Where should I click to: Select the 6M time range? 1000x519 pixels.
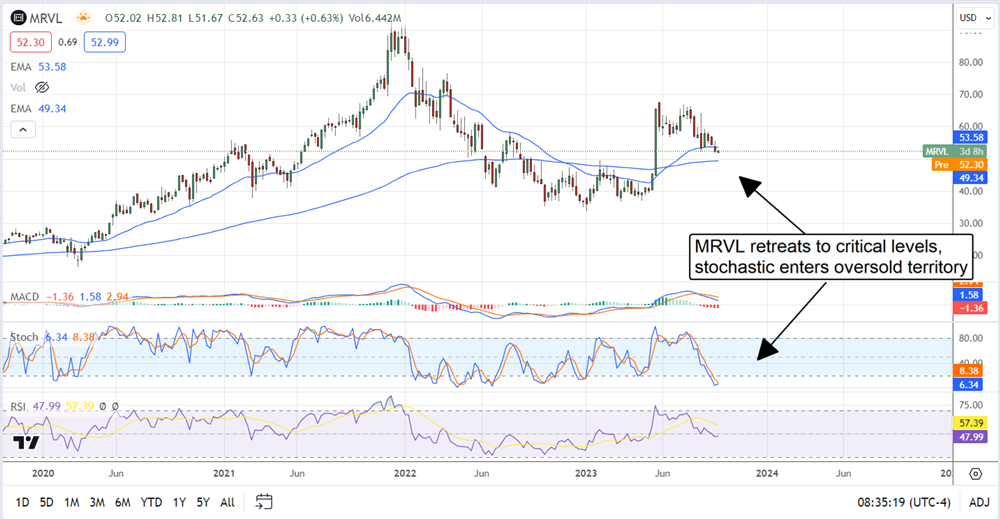[x=122, y=502]
